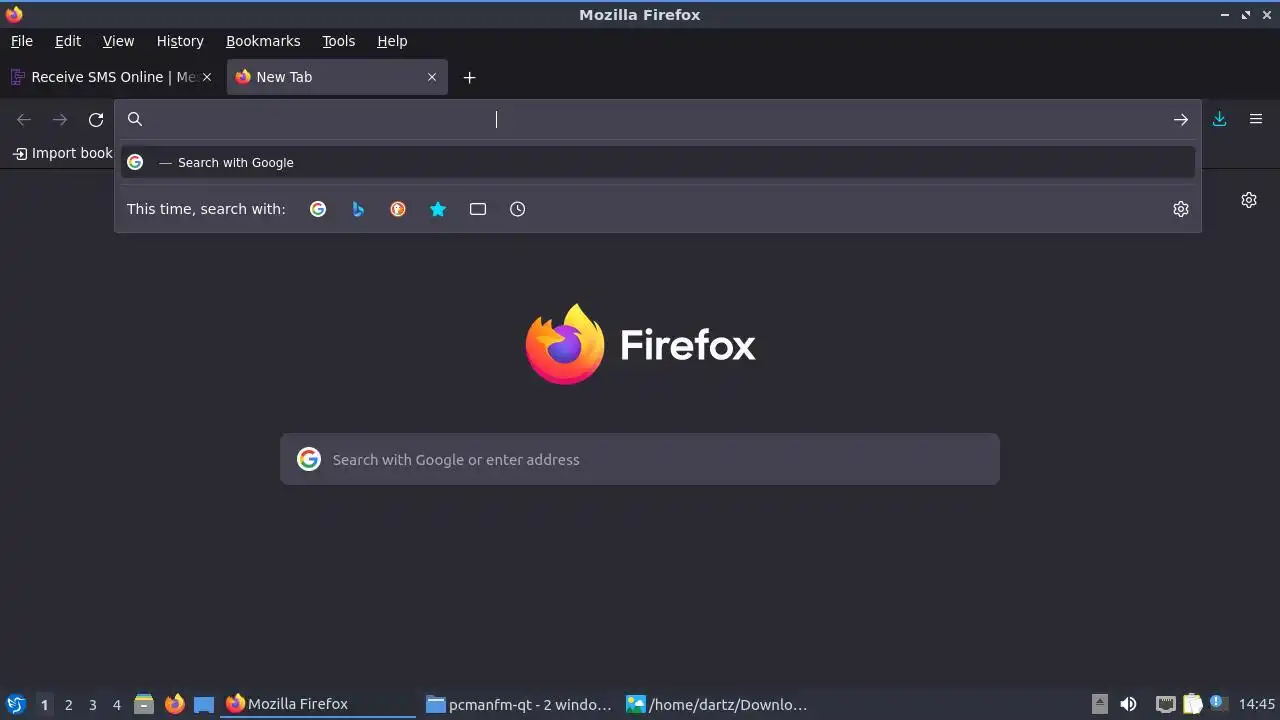Search in open Tabs
Image resolution: width=1280 pixels, height=720 pixels.
[478, 209]
